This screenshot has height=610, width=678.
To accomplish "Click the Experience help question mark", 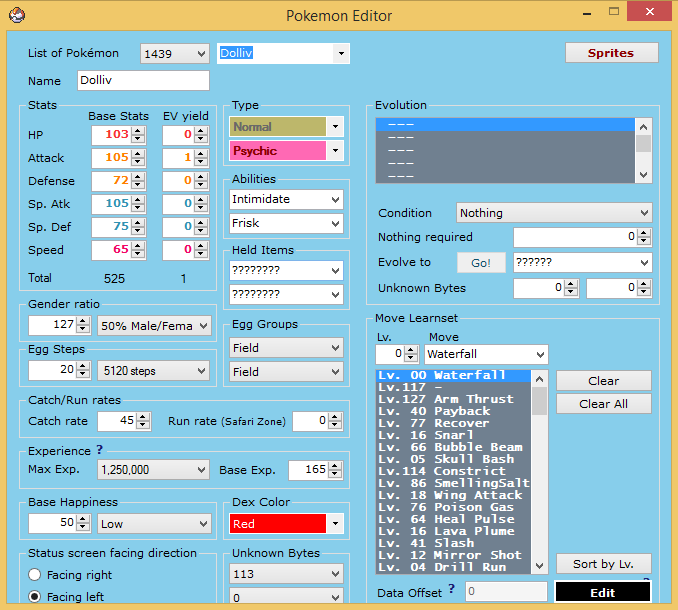I will 99,450.
